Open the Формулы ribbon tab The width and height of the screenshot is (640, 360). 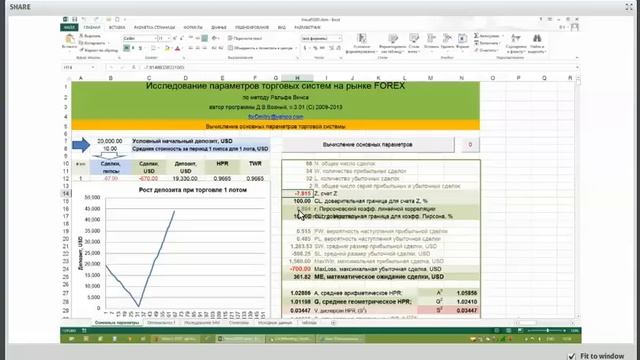(x=193, y=27)
